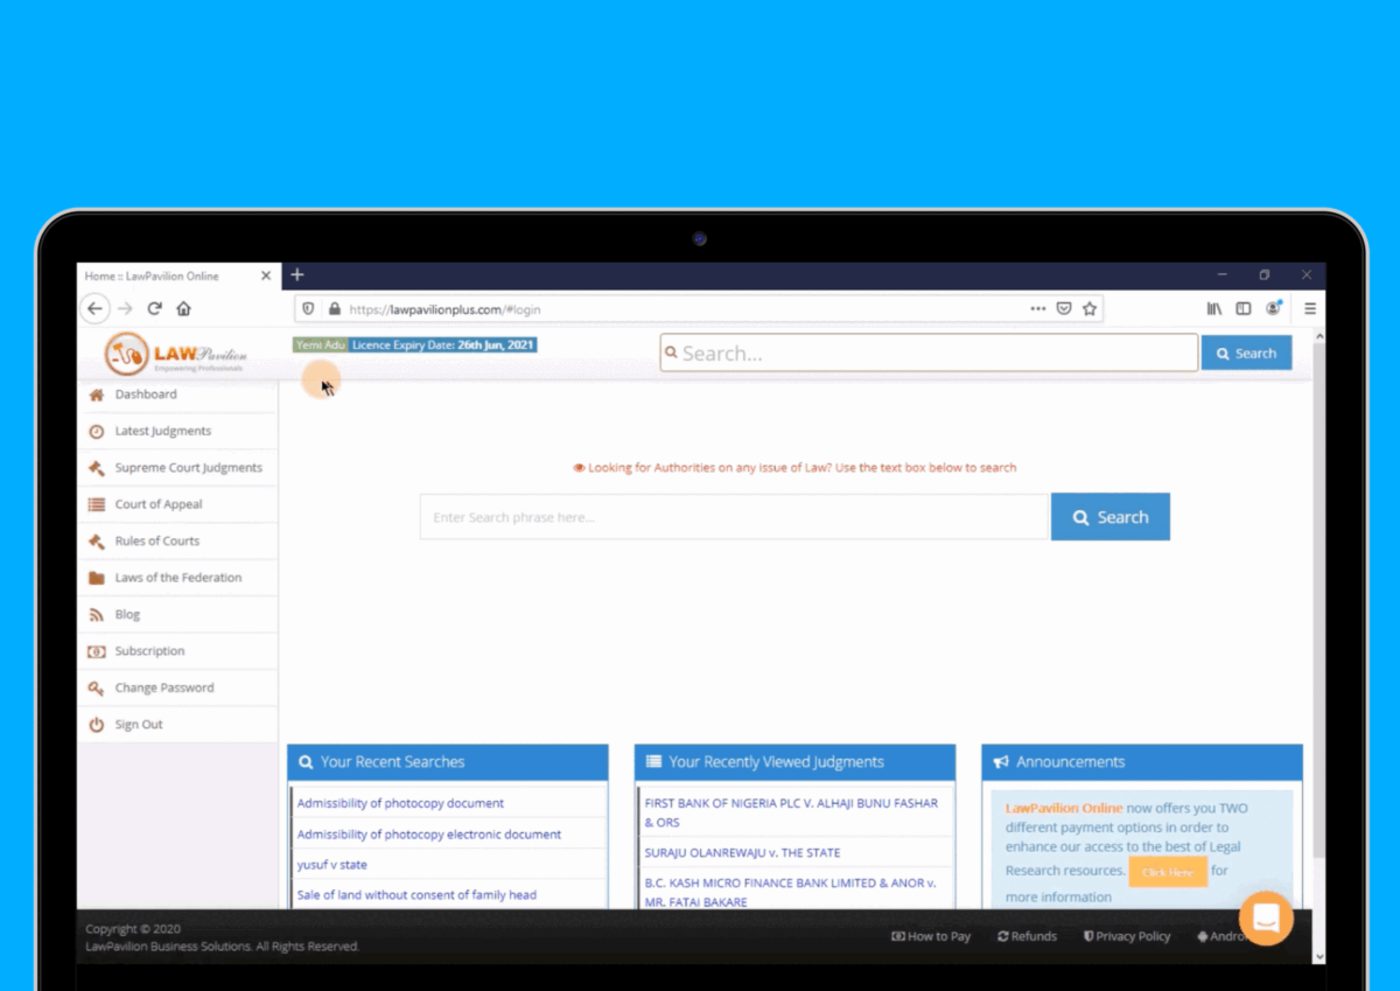This screenshot has height=991, width=1400.
Task: Toggle the browser sidebar icon
Action: click(x=1243, y=309)
